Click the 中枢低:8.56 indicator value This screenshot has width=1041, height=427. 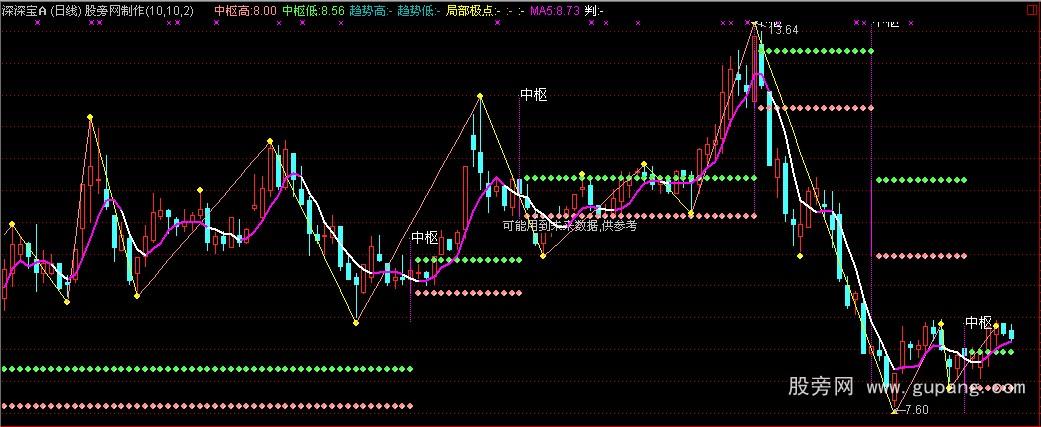point(313,10)
